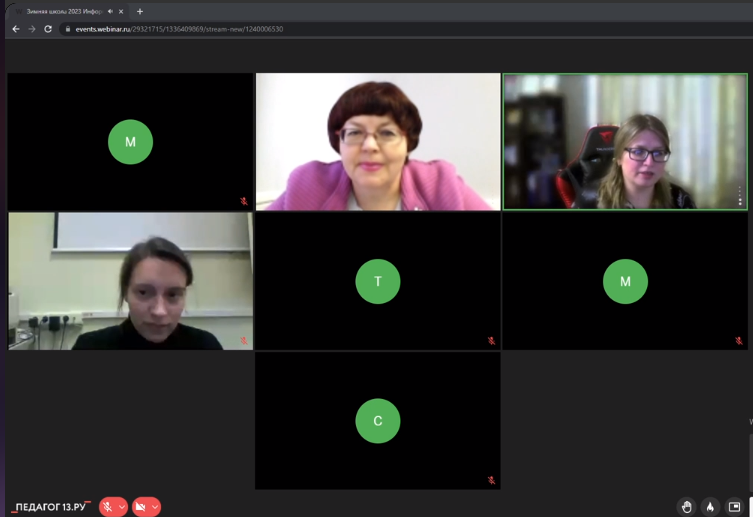Screen dimensions: 753x517
Task: Click the ПЕДАГОГ 13.РУ logo
Action: click(x=51, y=507)
